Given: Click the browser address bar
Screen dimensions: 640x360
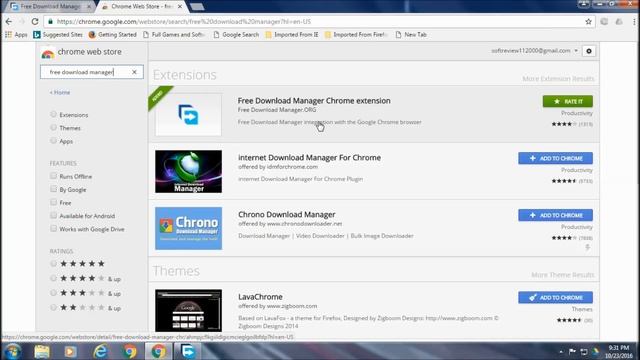Looking at the screenshot, I should tap(318, 22).
